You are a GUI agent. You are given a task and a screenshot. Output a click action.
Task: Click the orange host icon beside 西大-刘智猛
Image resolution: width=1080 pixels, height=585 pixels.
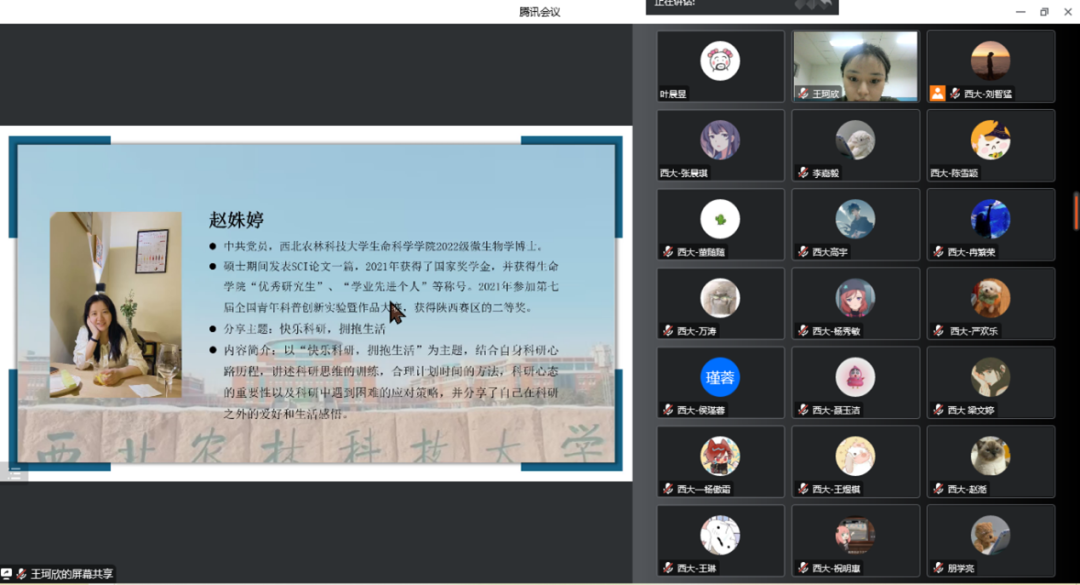tap(937, 93)
